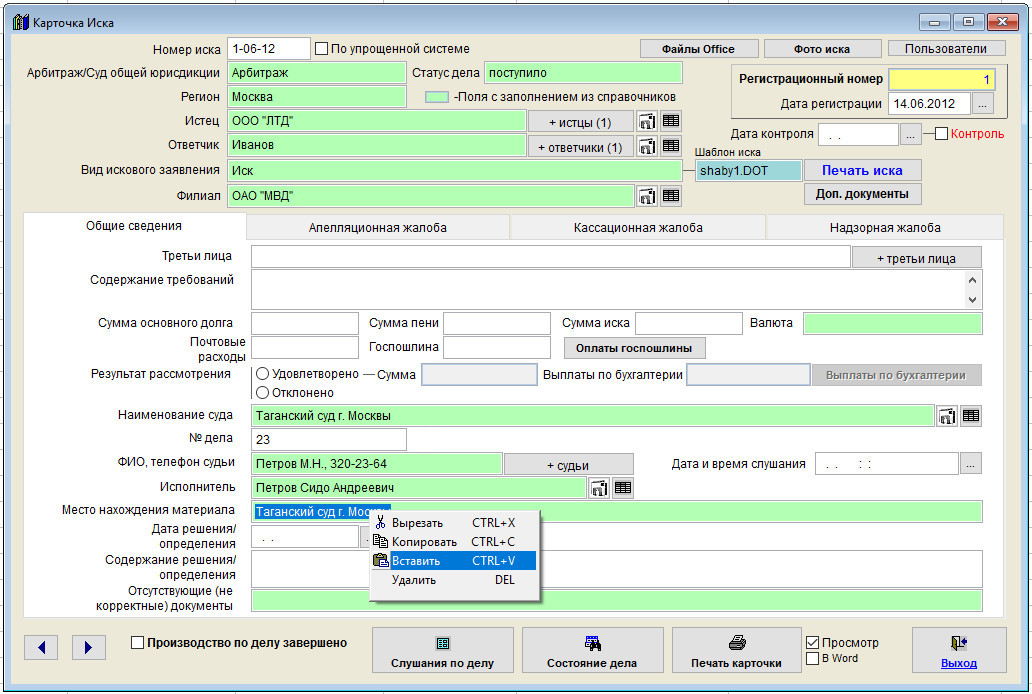
Task: Switch to Апелляционная жалоба tab
Action: coord(377,228)
